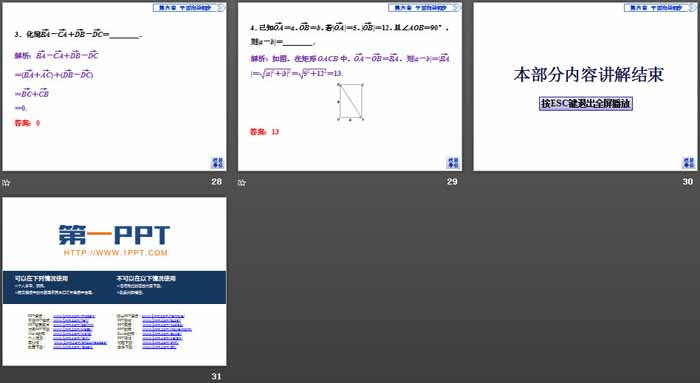Click the slide number 29 label
Viewport: 700px width, 383px height.
coord(452,182)
